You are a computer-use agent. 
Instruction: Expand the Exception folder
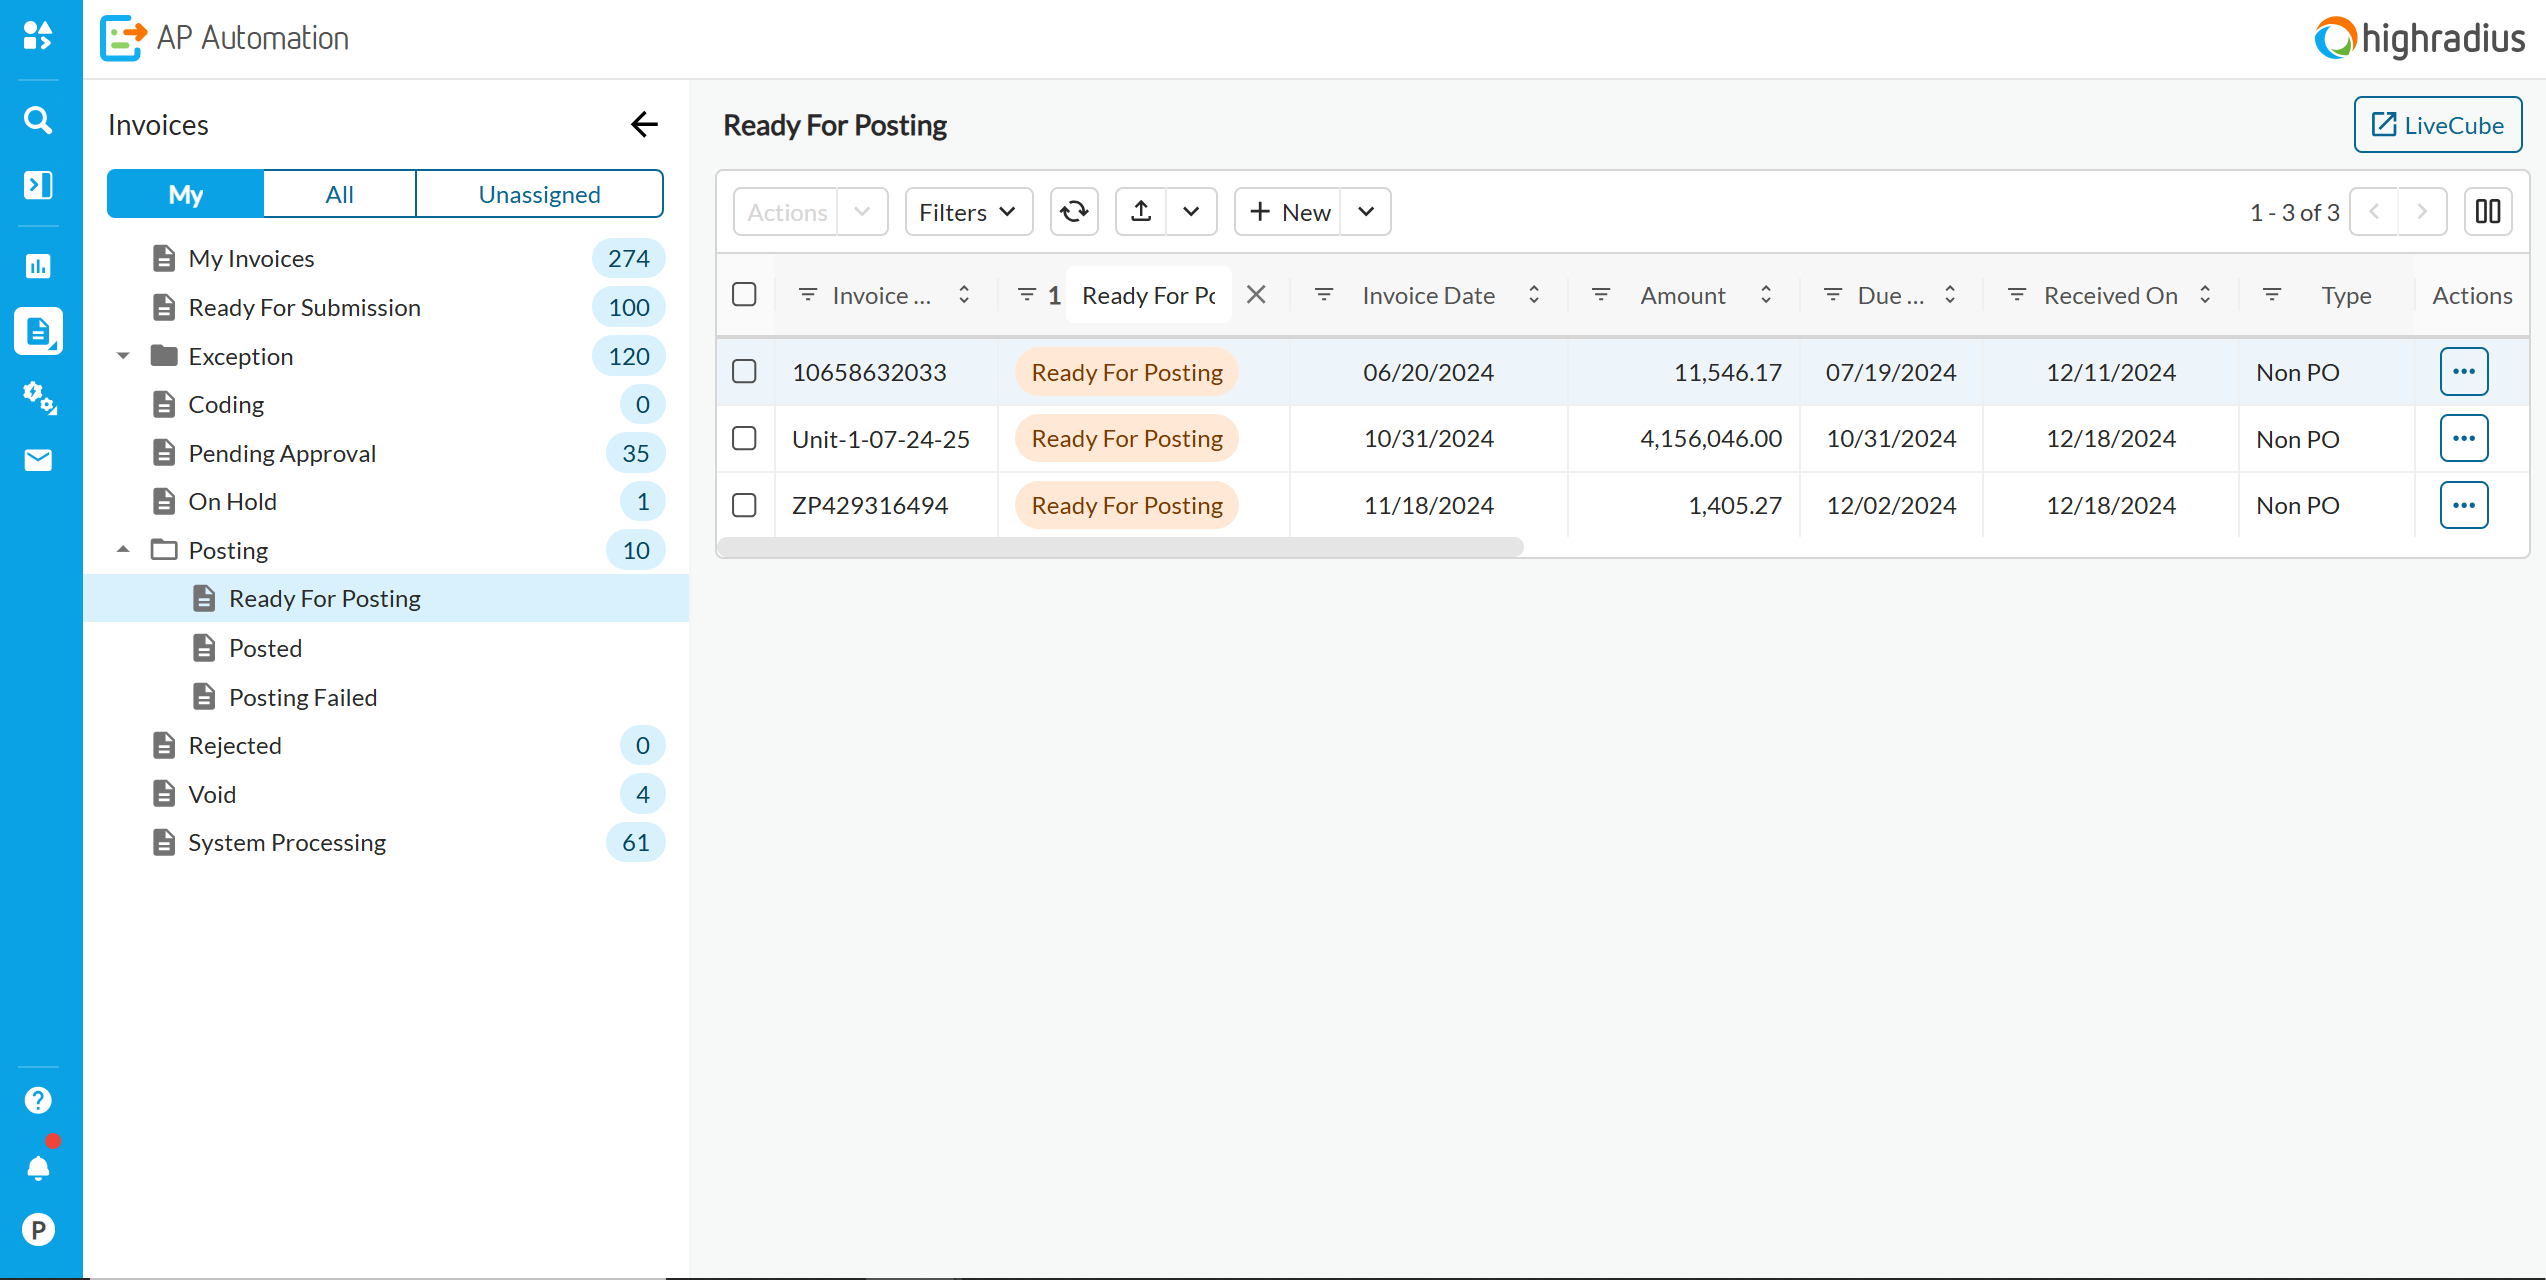coord(123,357)
